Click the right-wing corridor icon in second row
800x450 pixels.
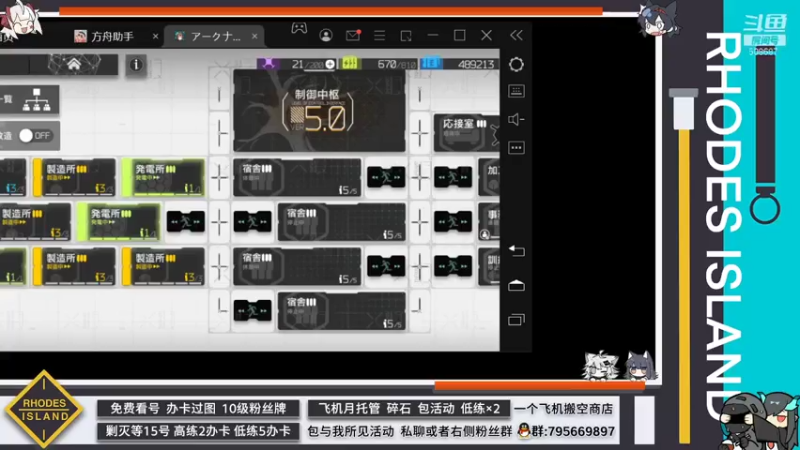(453, 221)
